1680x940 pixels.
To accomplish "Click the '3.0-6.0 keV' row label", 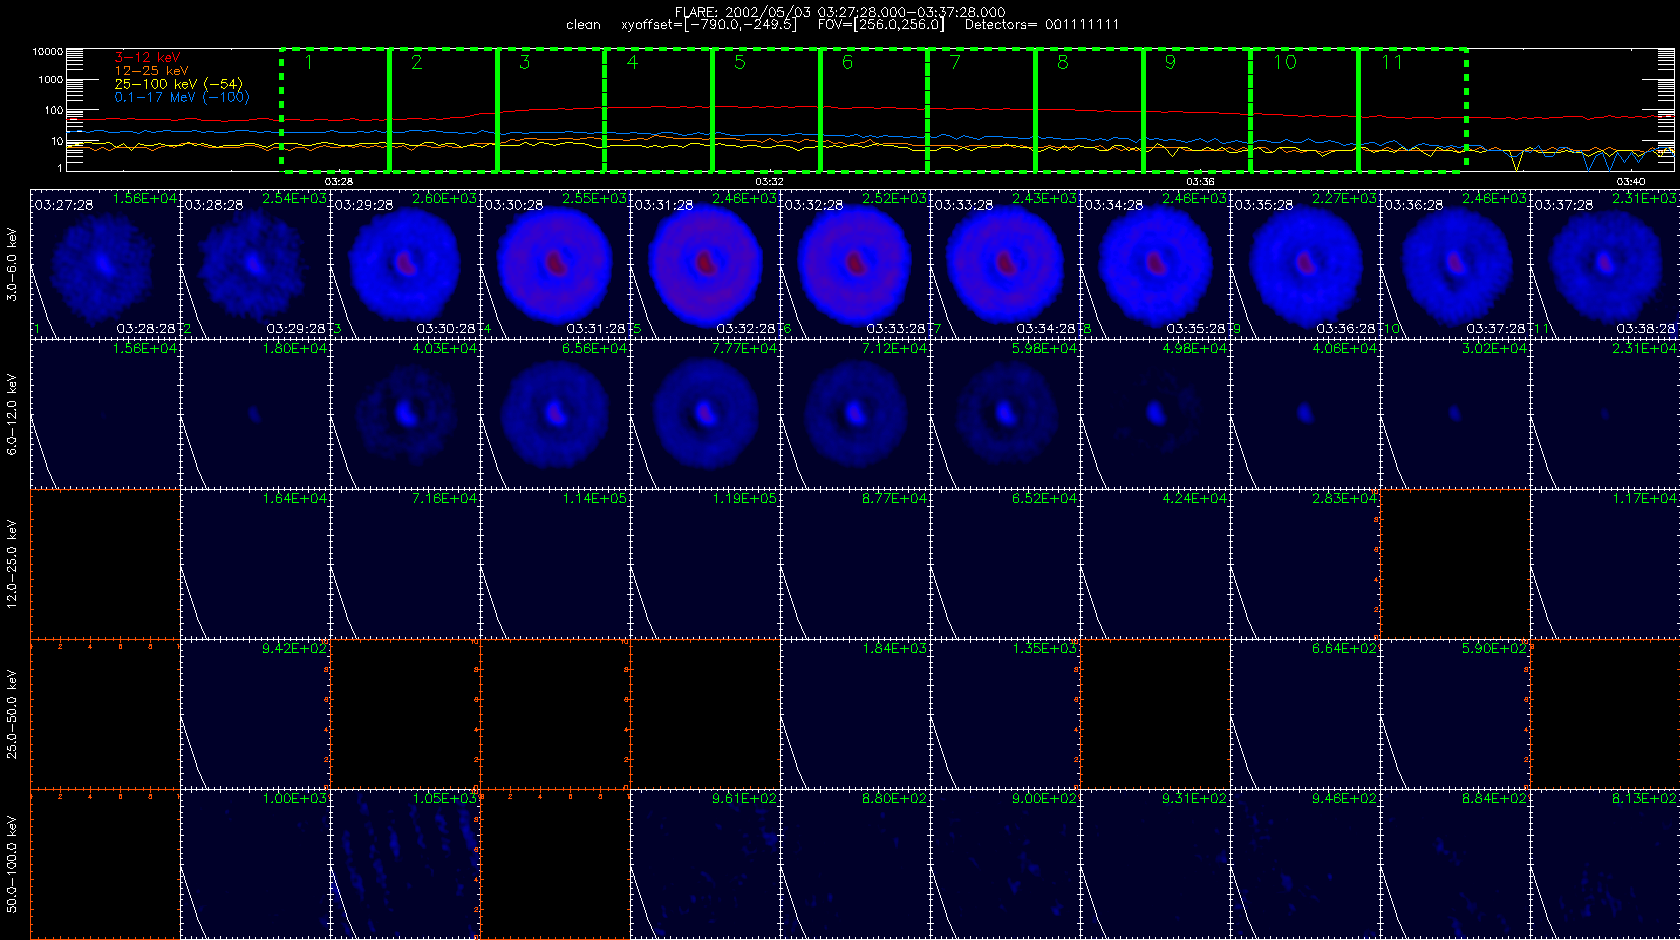I will [x=12, y=265].
